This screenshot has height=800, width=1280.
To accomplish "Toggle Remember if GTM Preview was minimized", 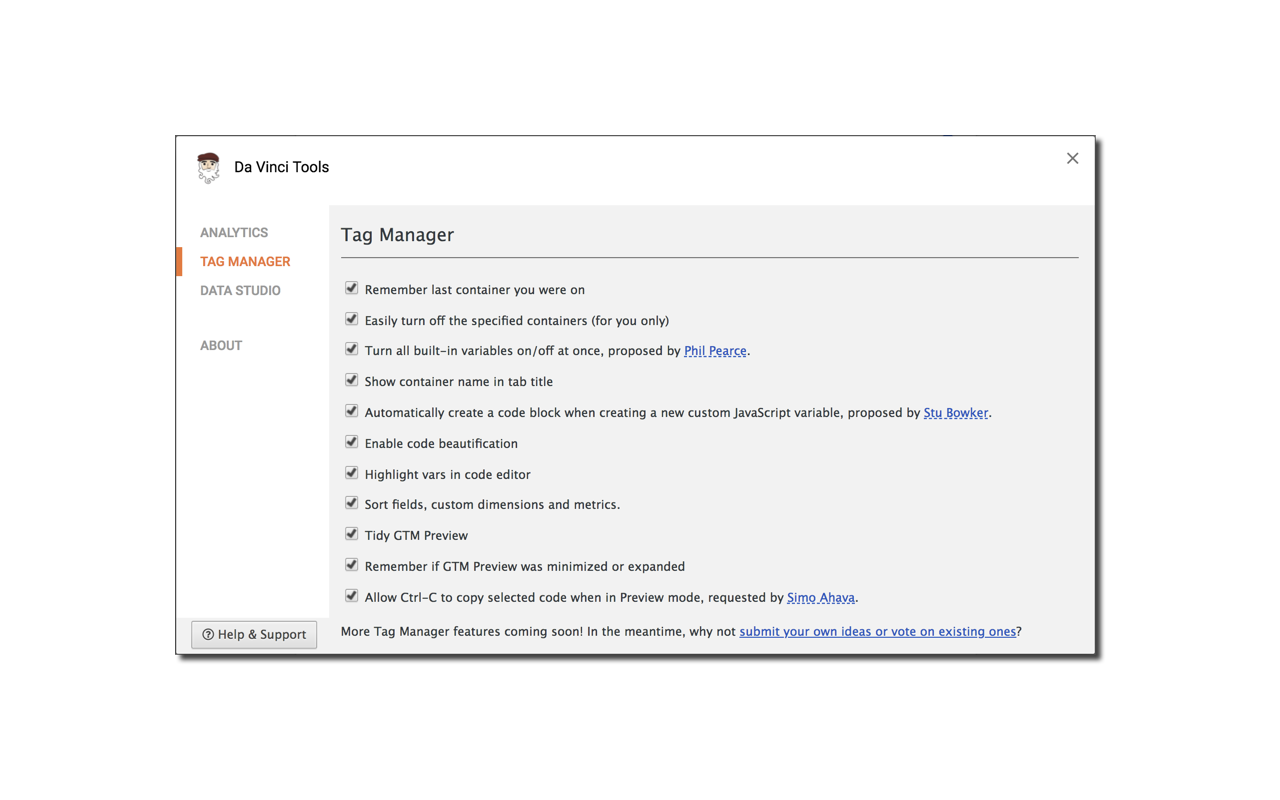I will point(351,565).
